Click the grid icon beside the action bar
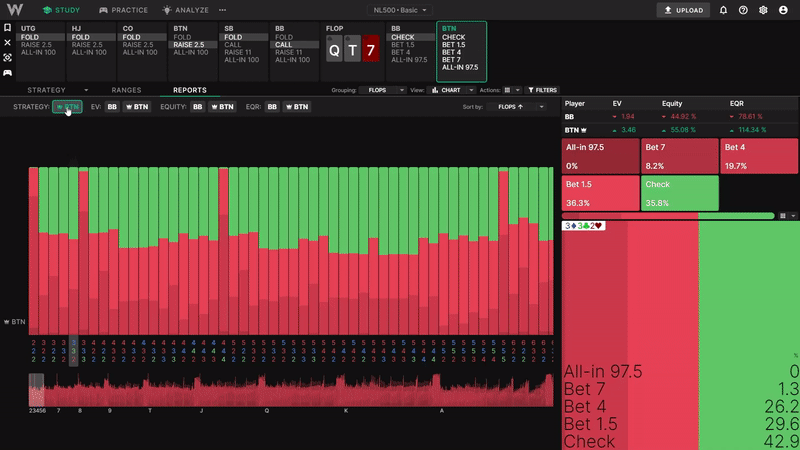This screenshot has width=800, height=450. pyautogui.click(x=783, y=216)
